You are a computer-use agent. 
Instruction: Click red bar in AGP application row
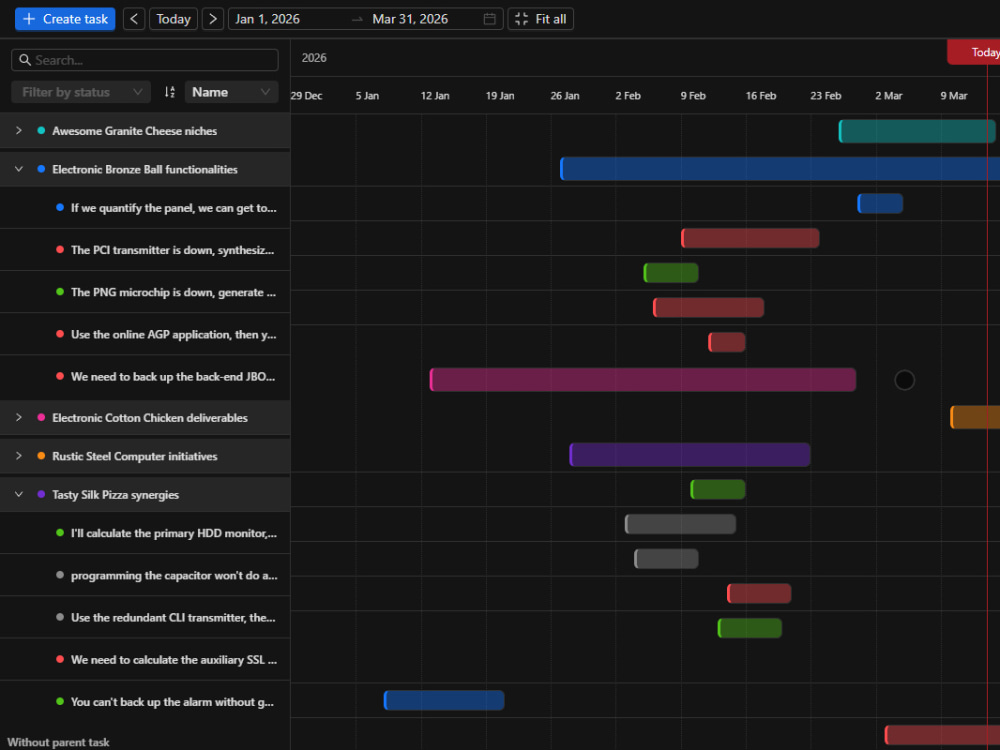[x=709, y=307]
